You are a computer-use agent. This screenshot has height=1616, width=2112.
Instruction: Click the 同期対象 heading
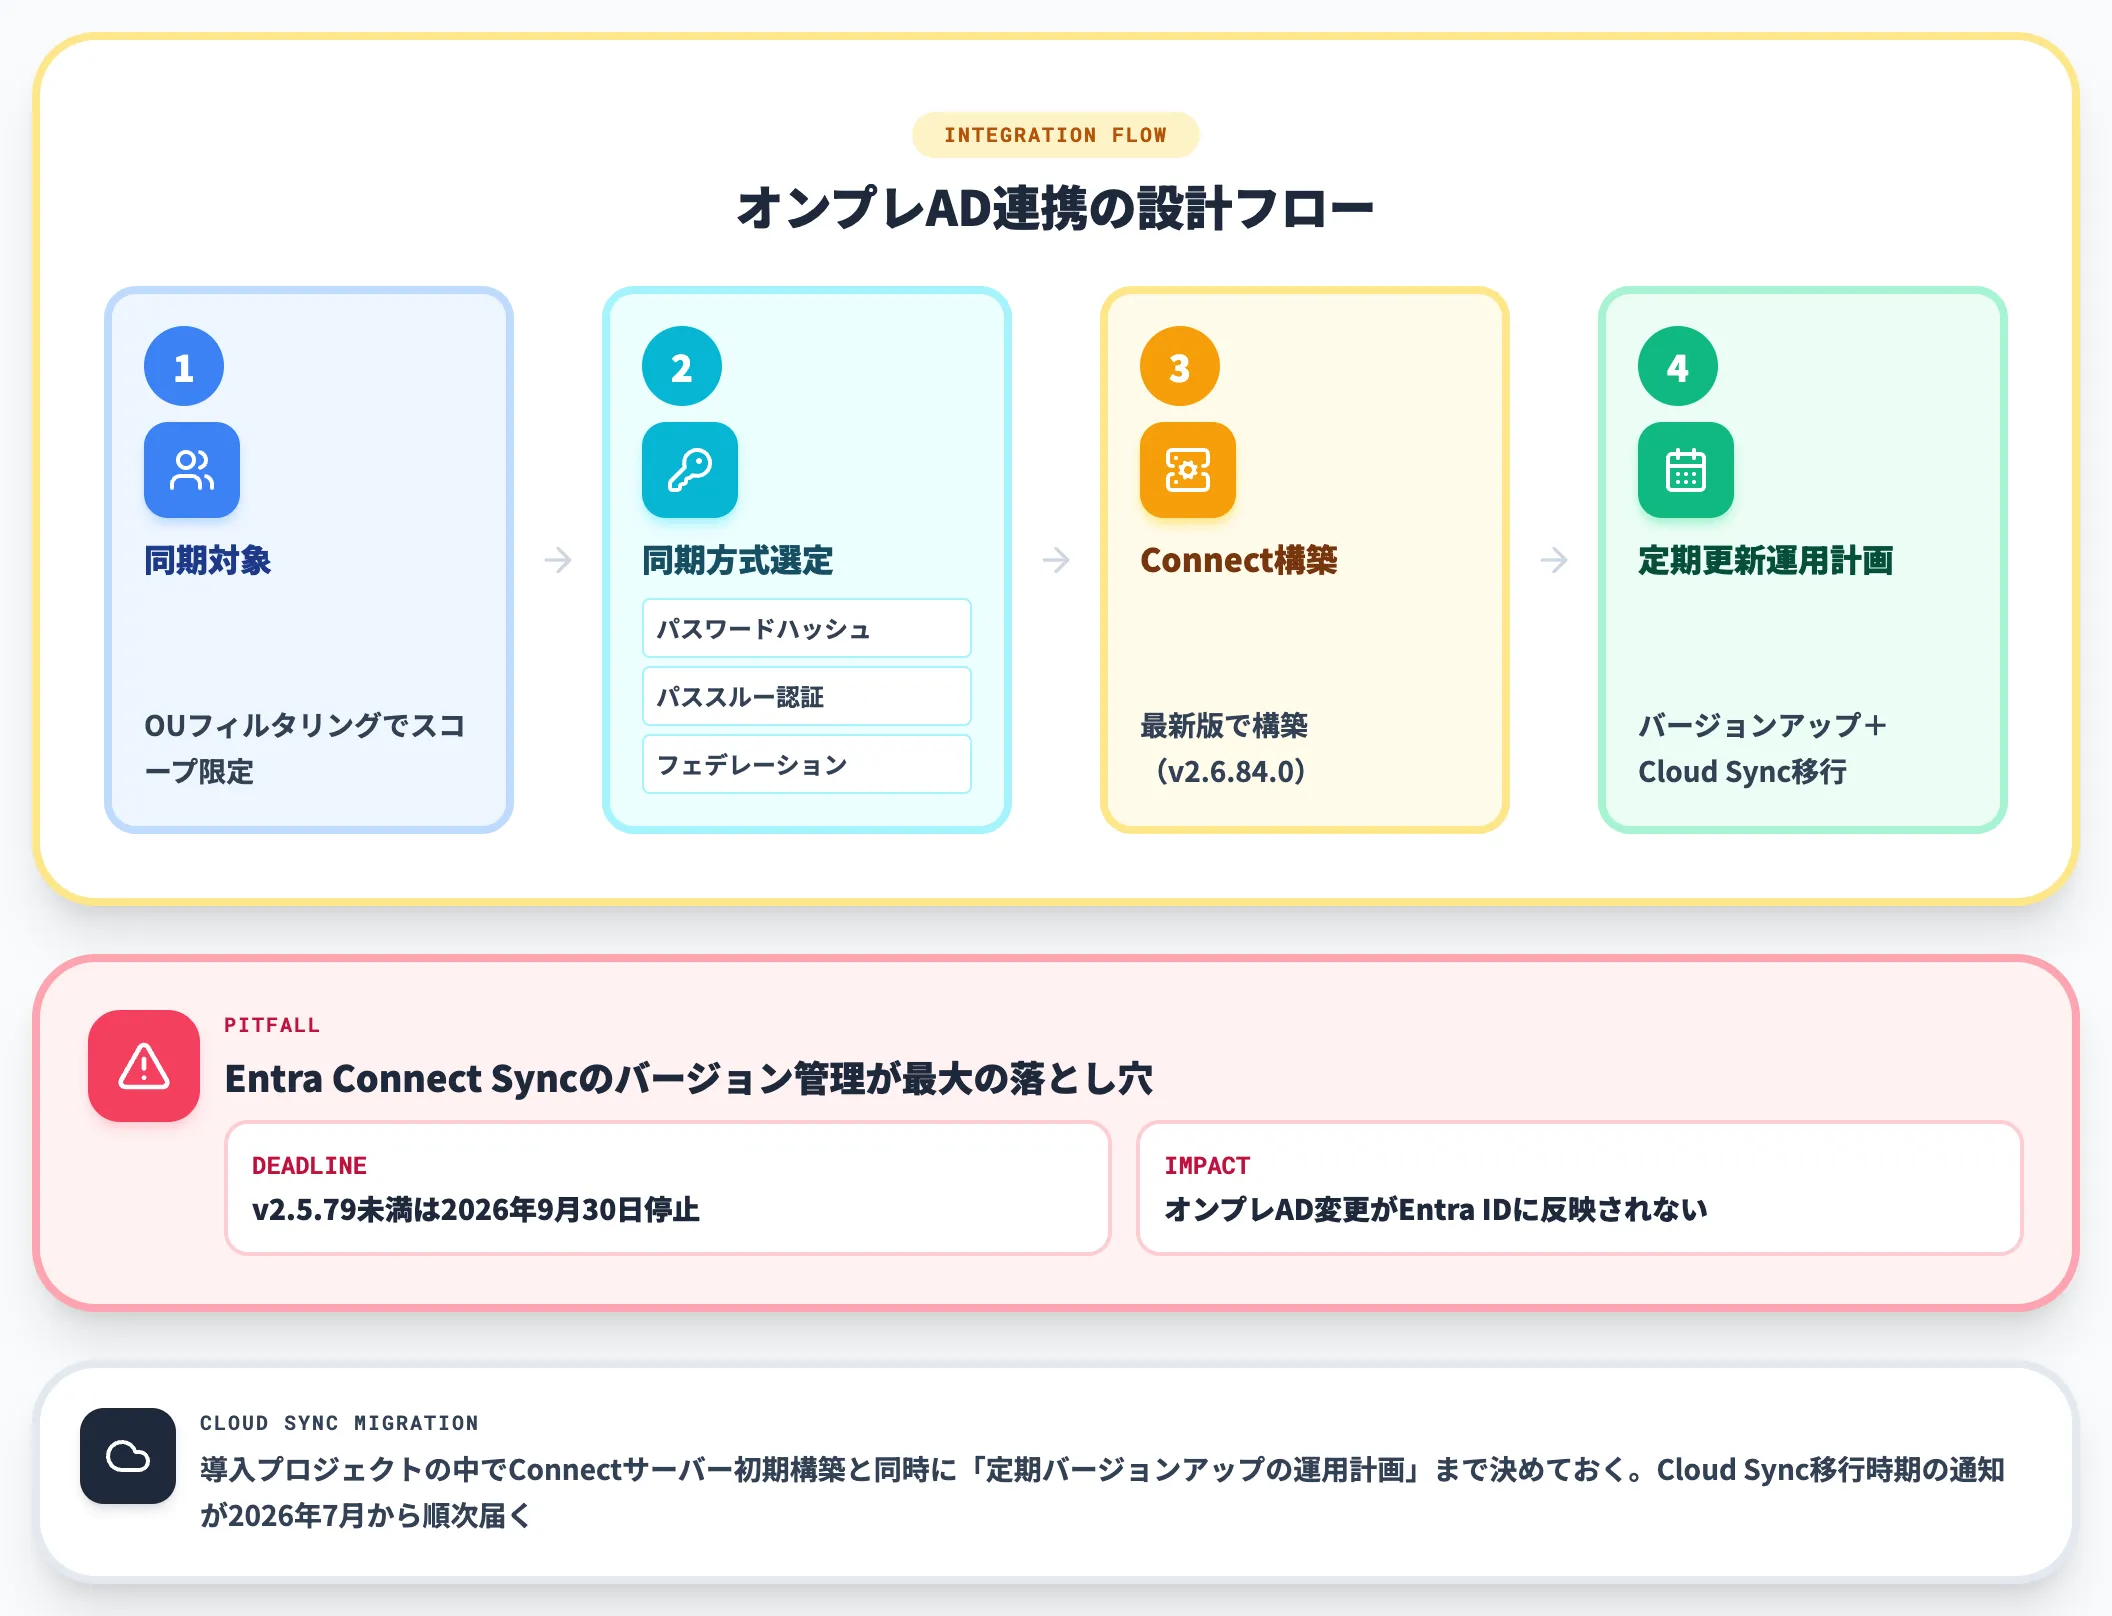208,560
